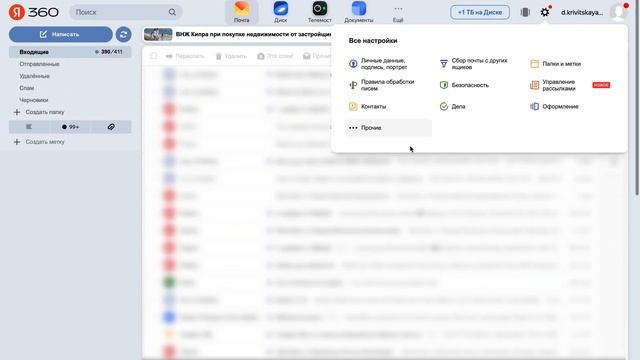Open Правила обработки писем settings
This screenshot has height=360, width=640.
click(387, 85)
